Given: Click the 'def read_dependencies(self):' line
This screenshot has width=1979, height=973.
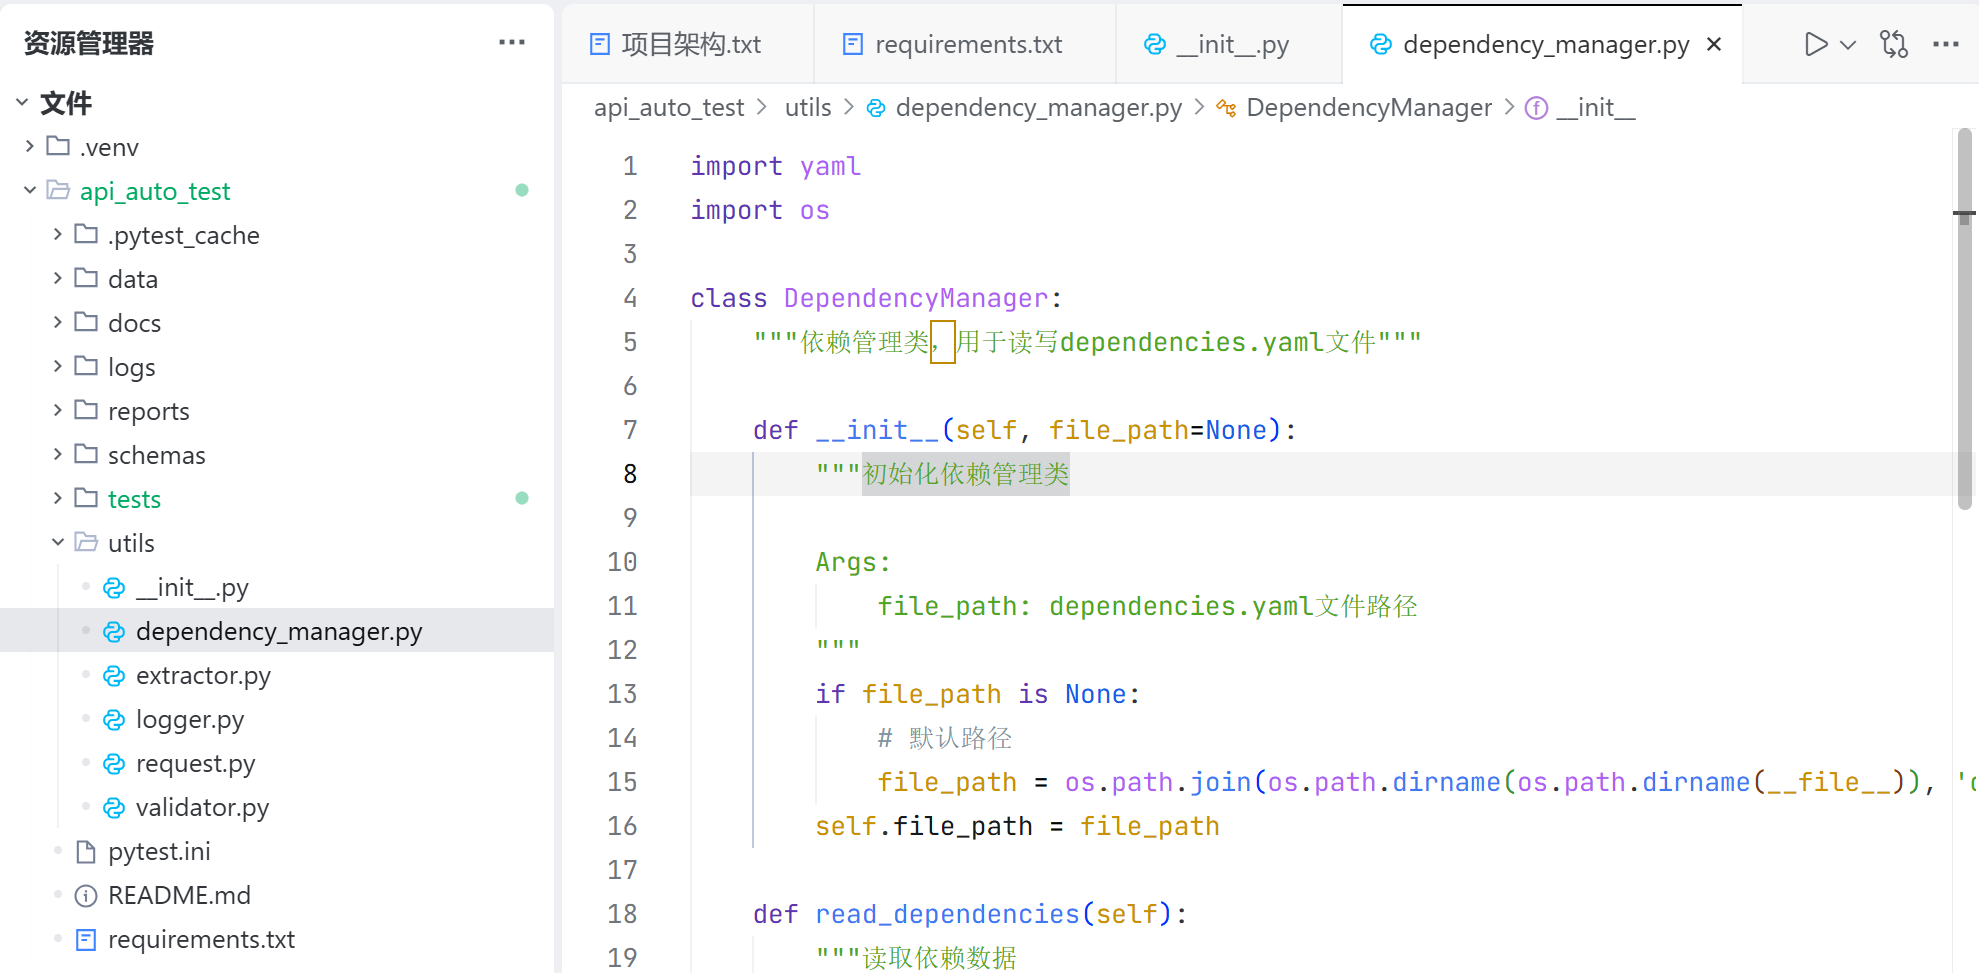Looking at the screenshot, I should tap(970, 914).
